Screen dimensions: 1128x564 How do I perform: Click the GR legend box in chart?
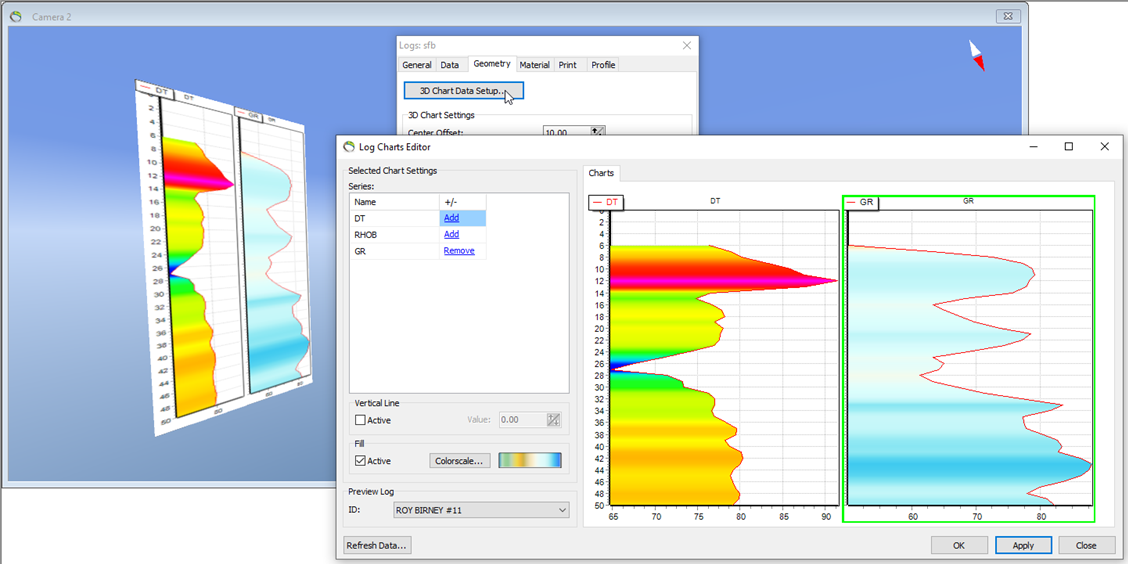(860, 203)
